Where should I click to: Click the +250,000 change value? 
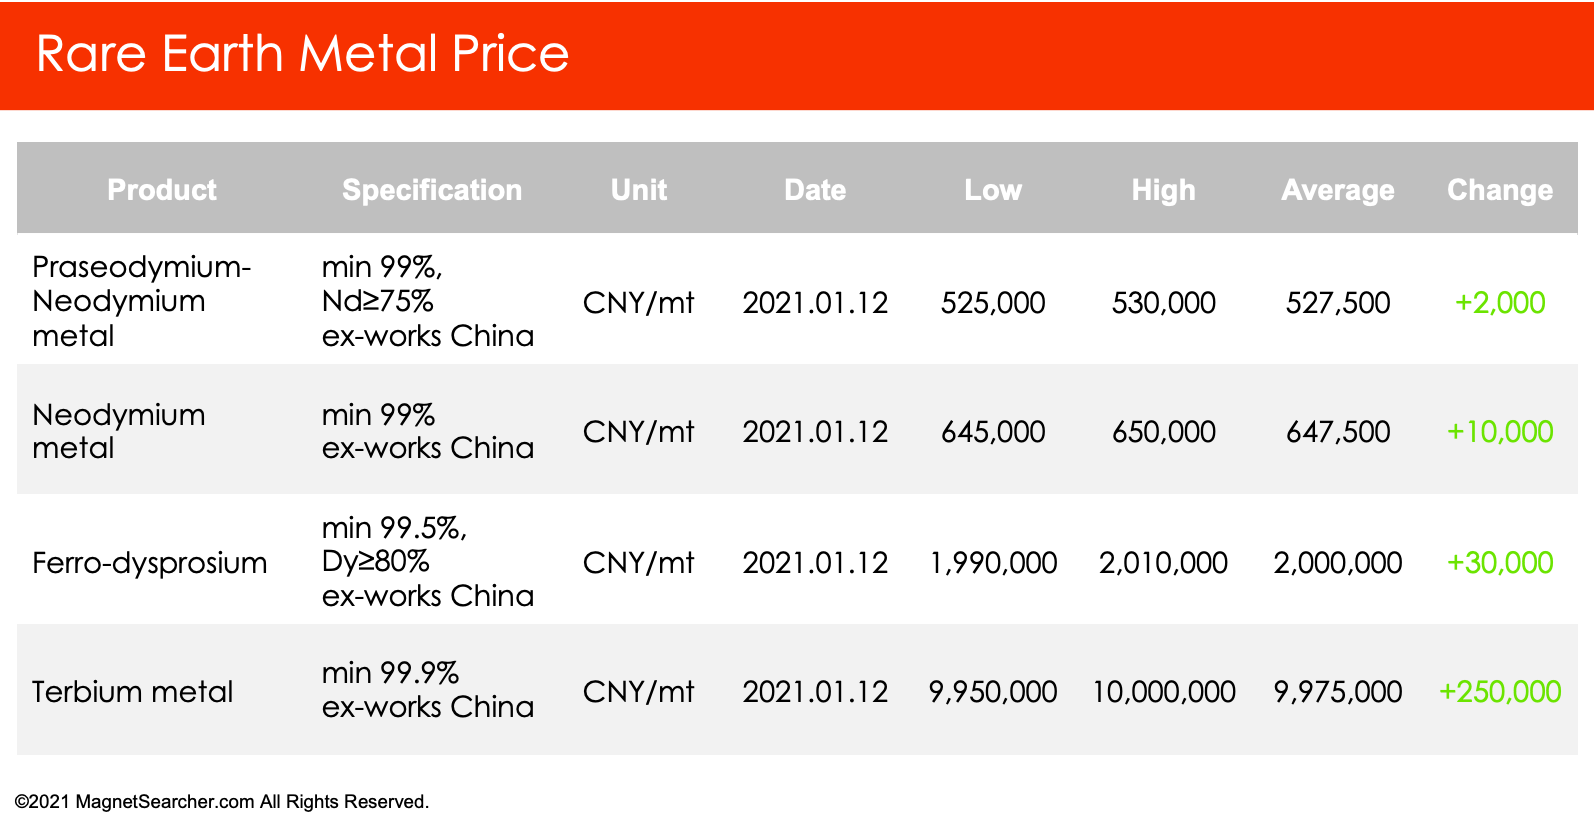click(x=1500, y=692)
